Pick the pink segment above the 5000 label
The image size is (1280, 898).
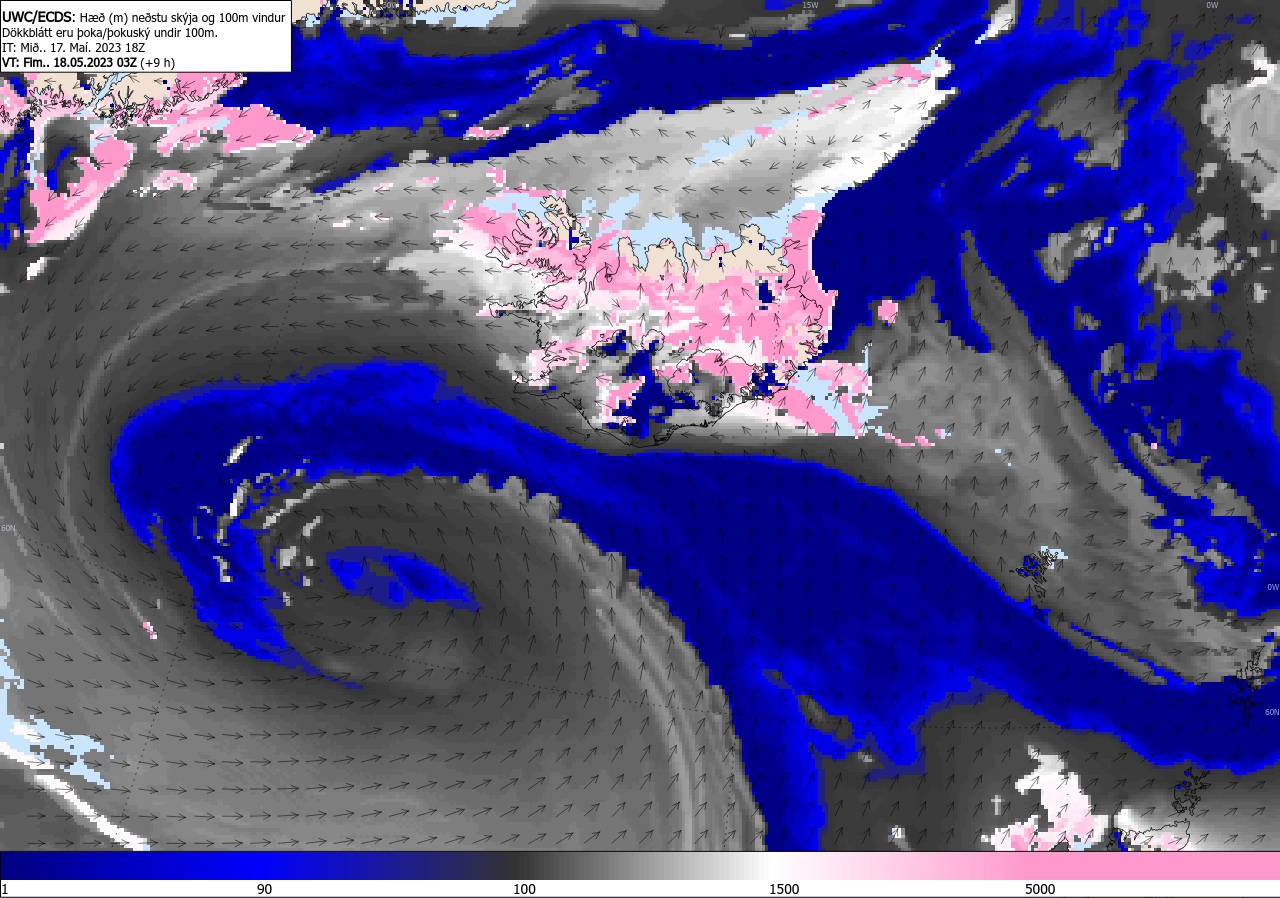(1040, 865)
